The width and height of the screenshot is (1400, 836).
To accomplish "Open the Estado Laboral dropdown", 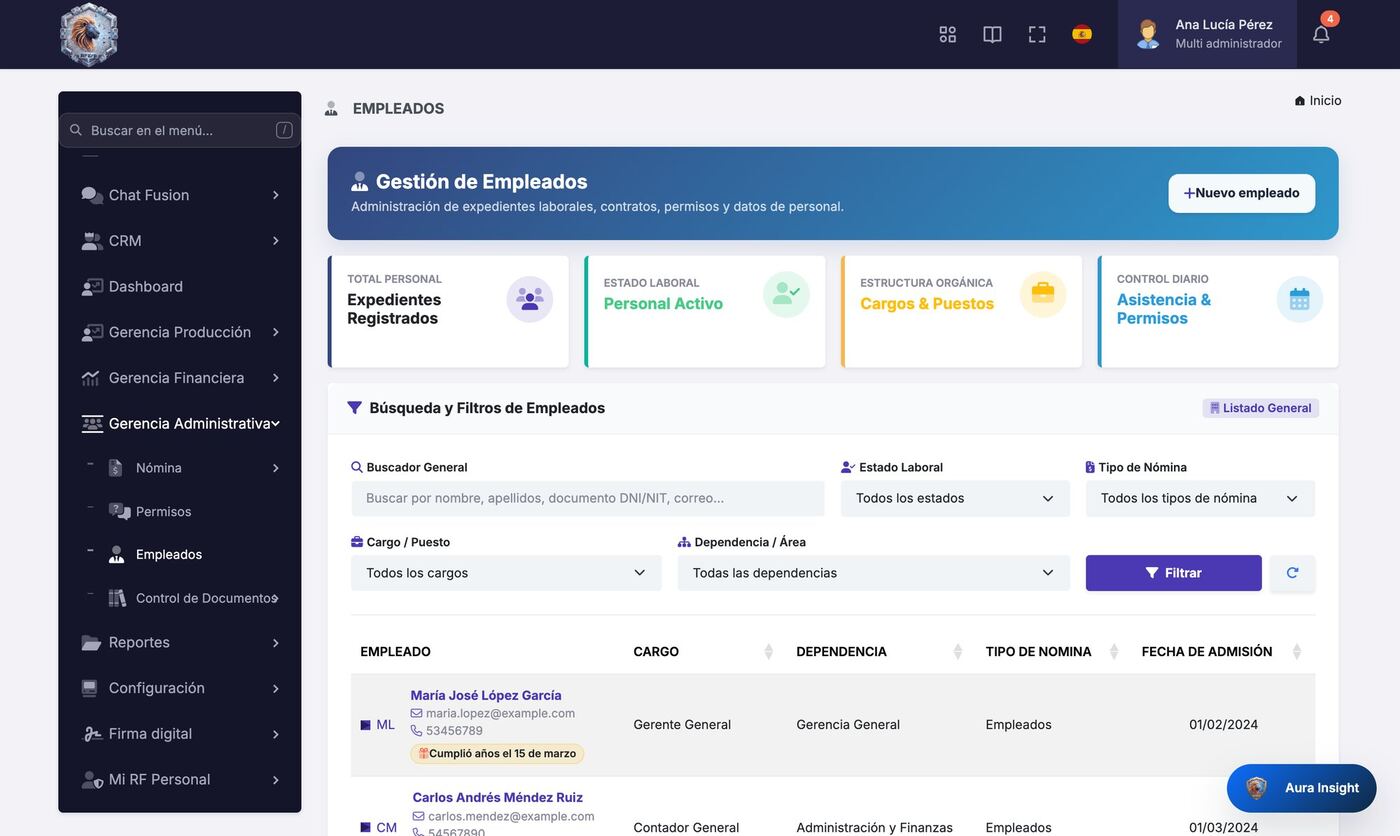I will pyautogui.click(x=955, y=498).
